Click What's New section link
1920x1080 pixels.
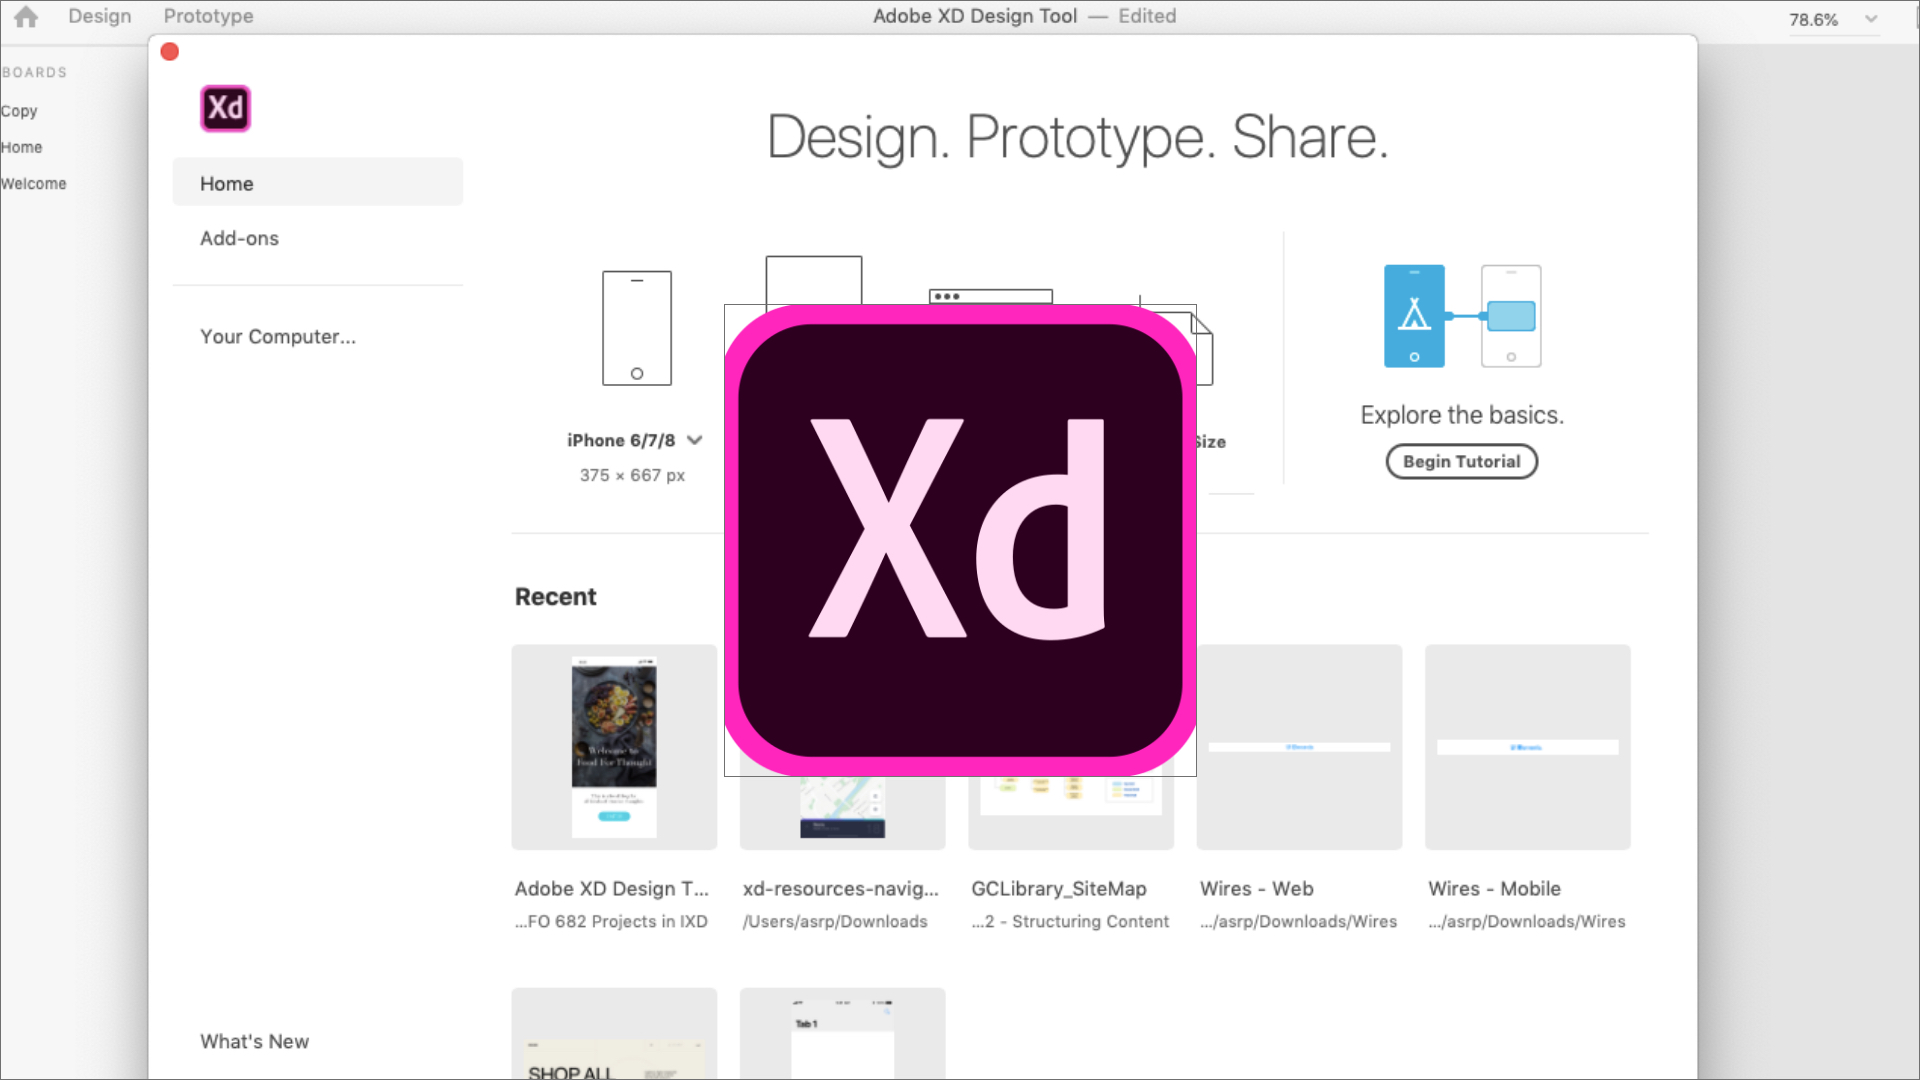pos(255,1042)
